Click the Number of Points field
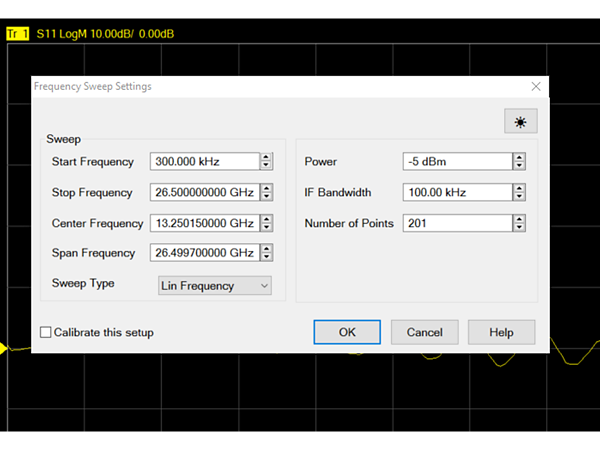600x450 pixels. [456, 223]
